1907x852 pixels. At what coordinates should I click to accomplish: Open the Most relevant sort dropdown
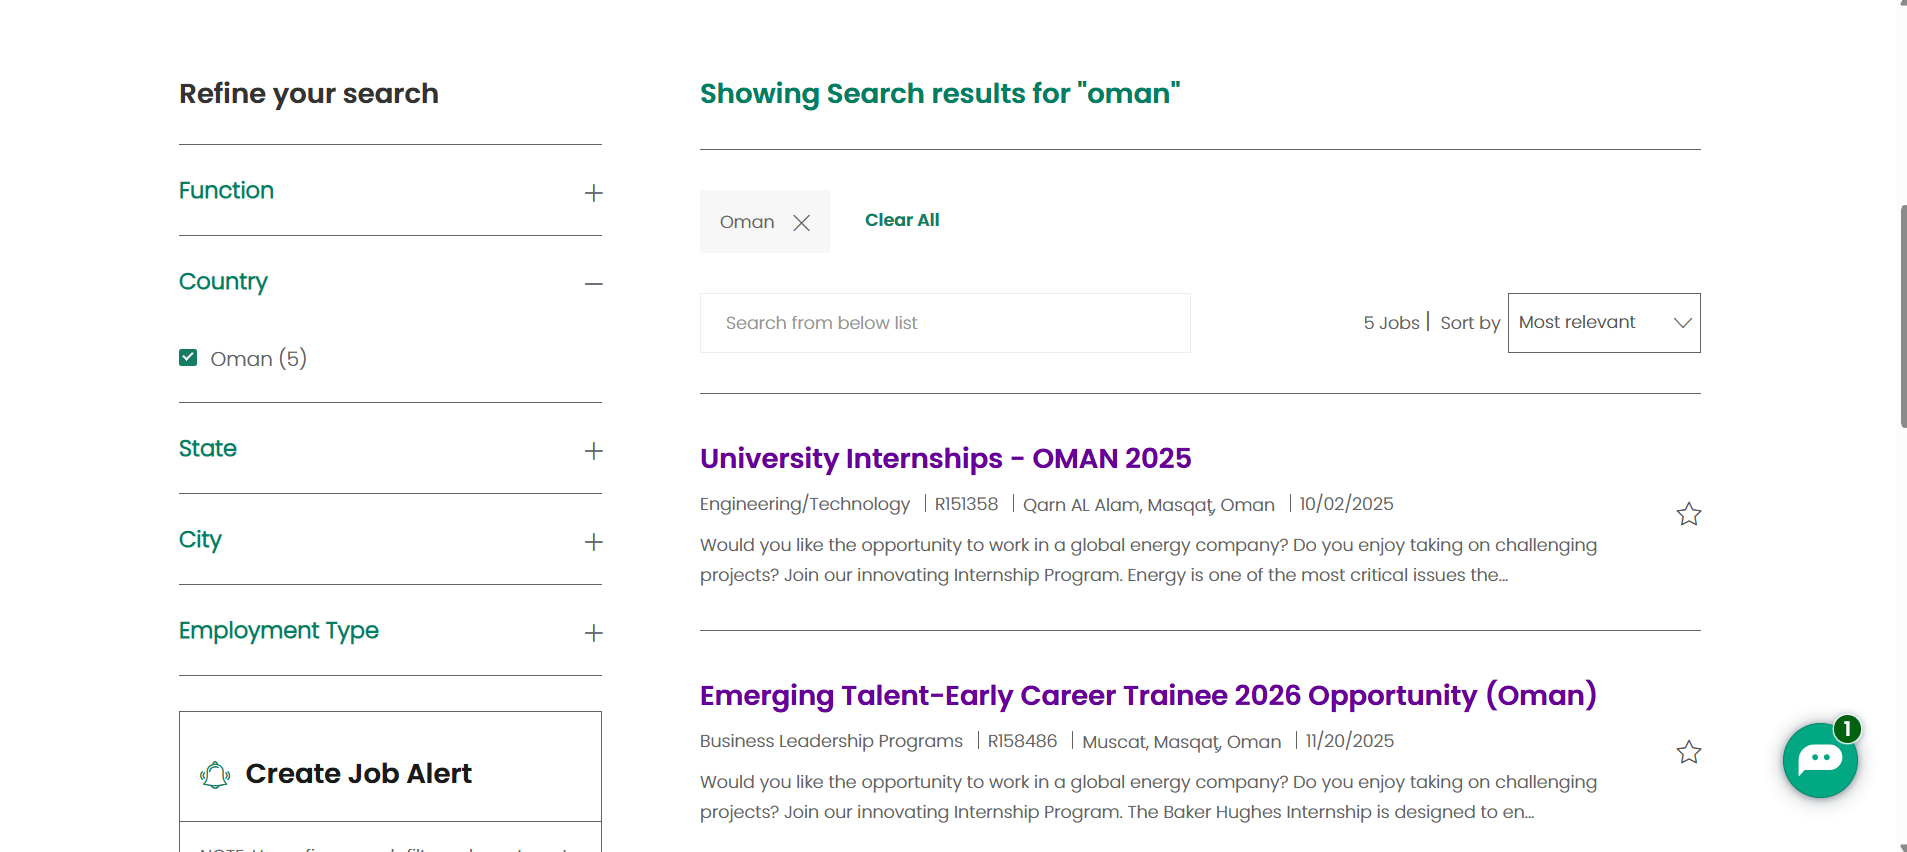click(1603, 323)
